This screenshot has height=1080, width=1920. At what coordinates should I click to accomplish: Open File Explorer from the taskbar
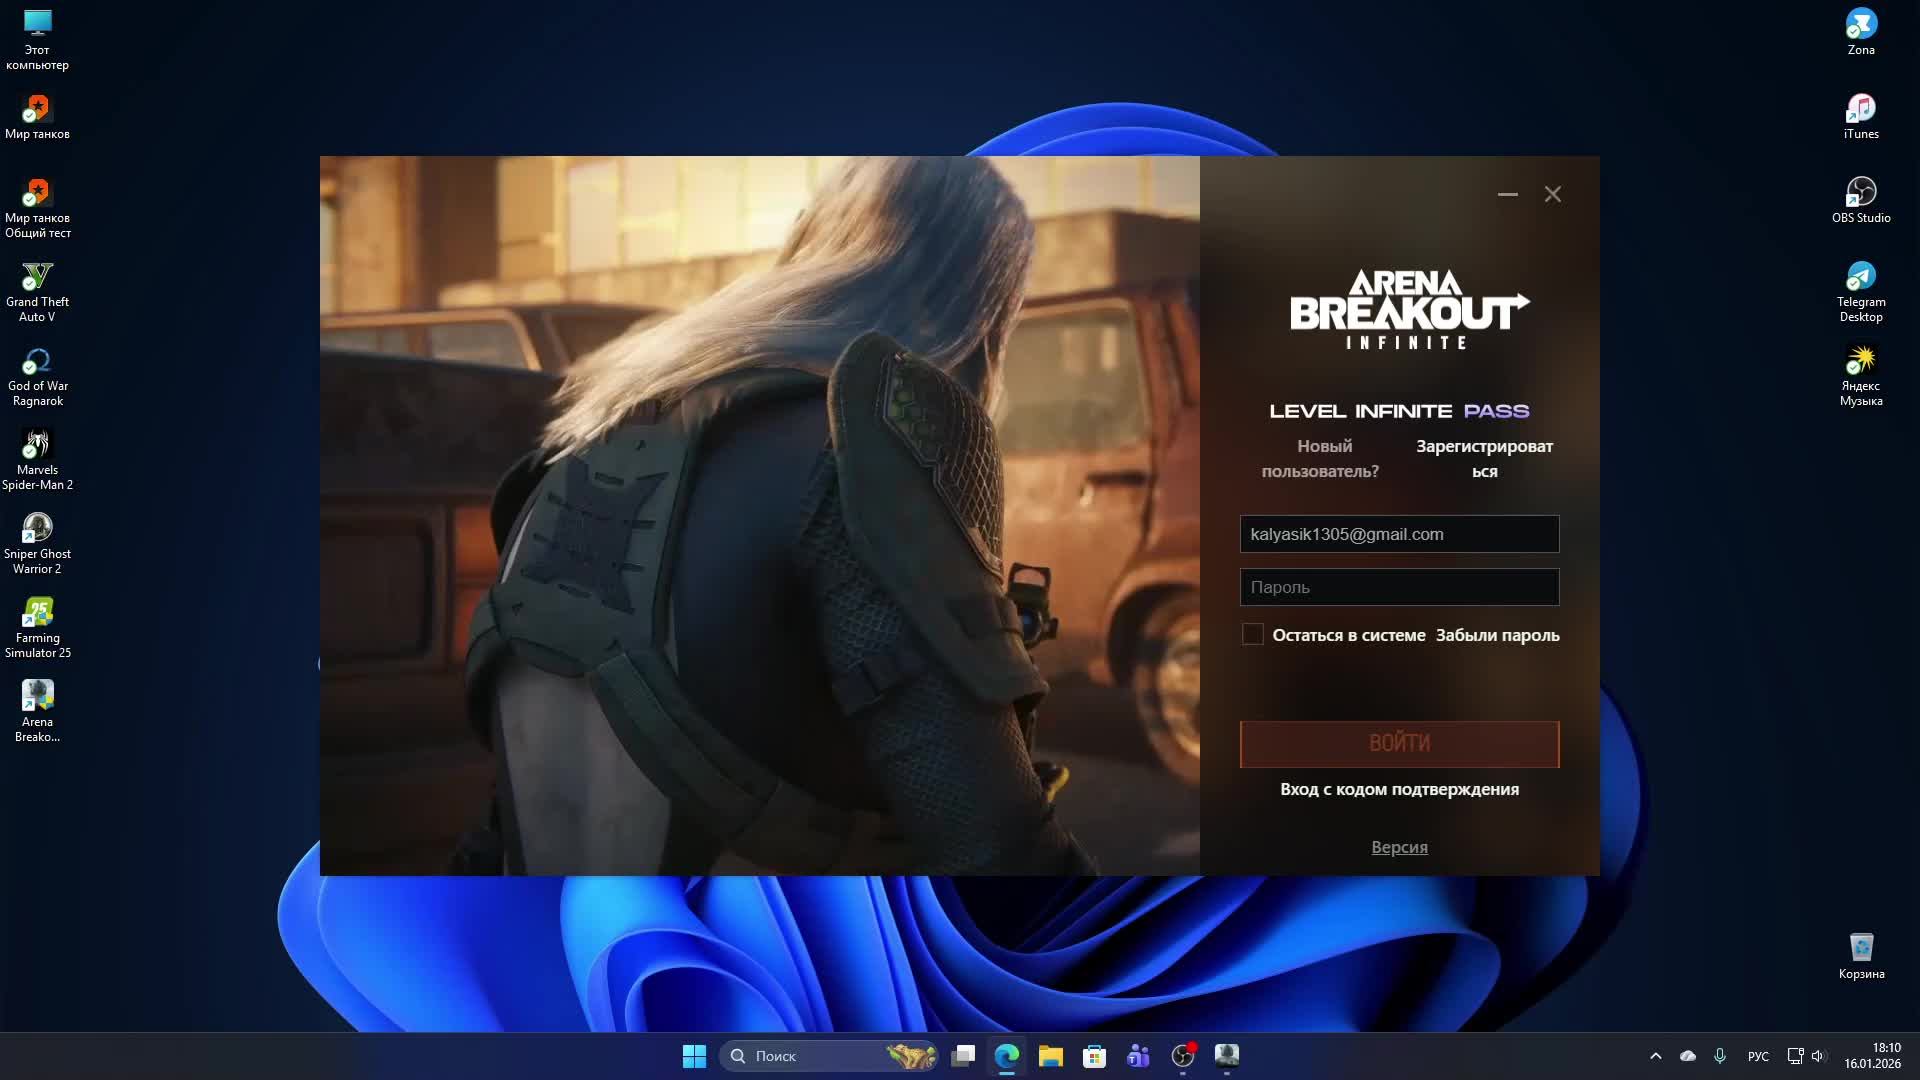coord(1050,1056)
